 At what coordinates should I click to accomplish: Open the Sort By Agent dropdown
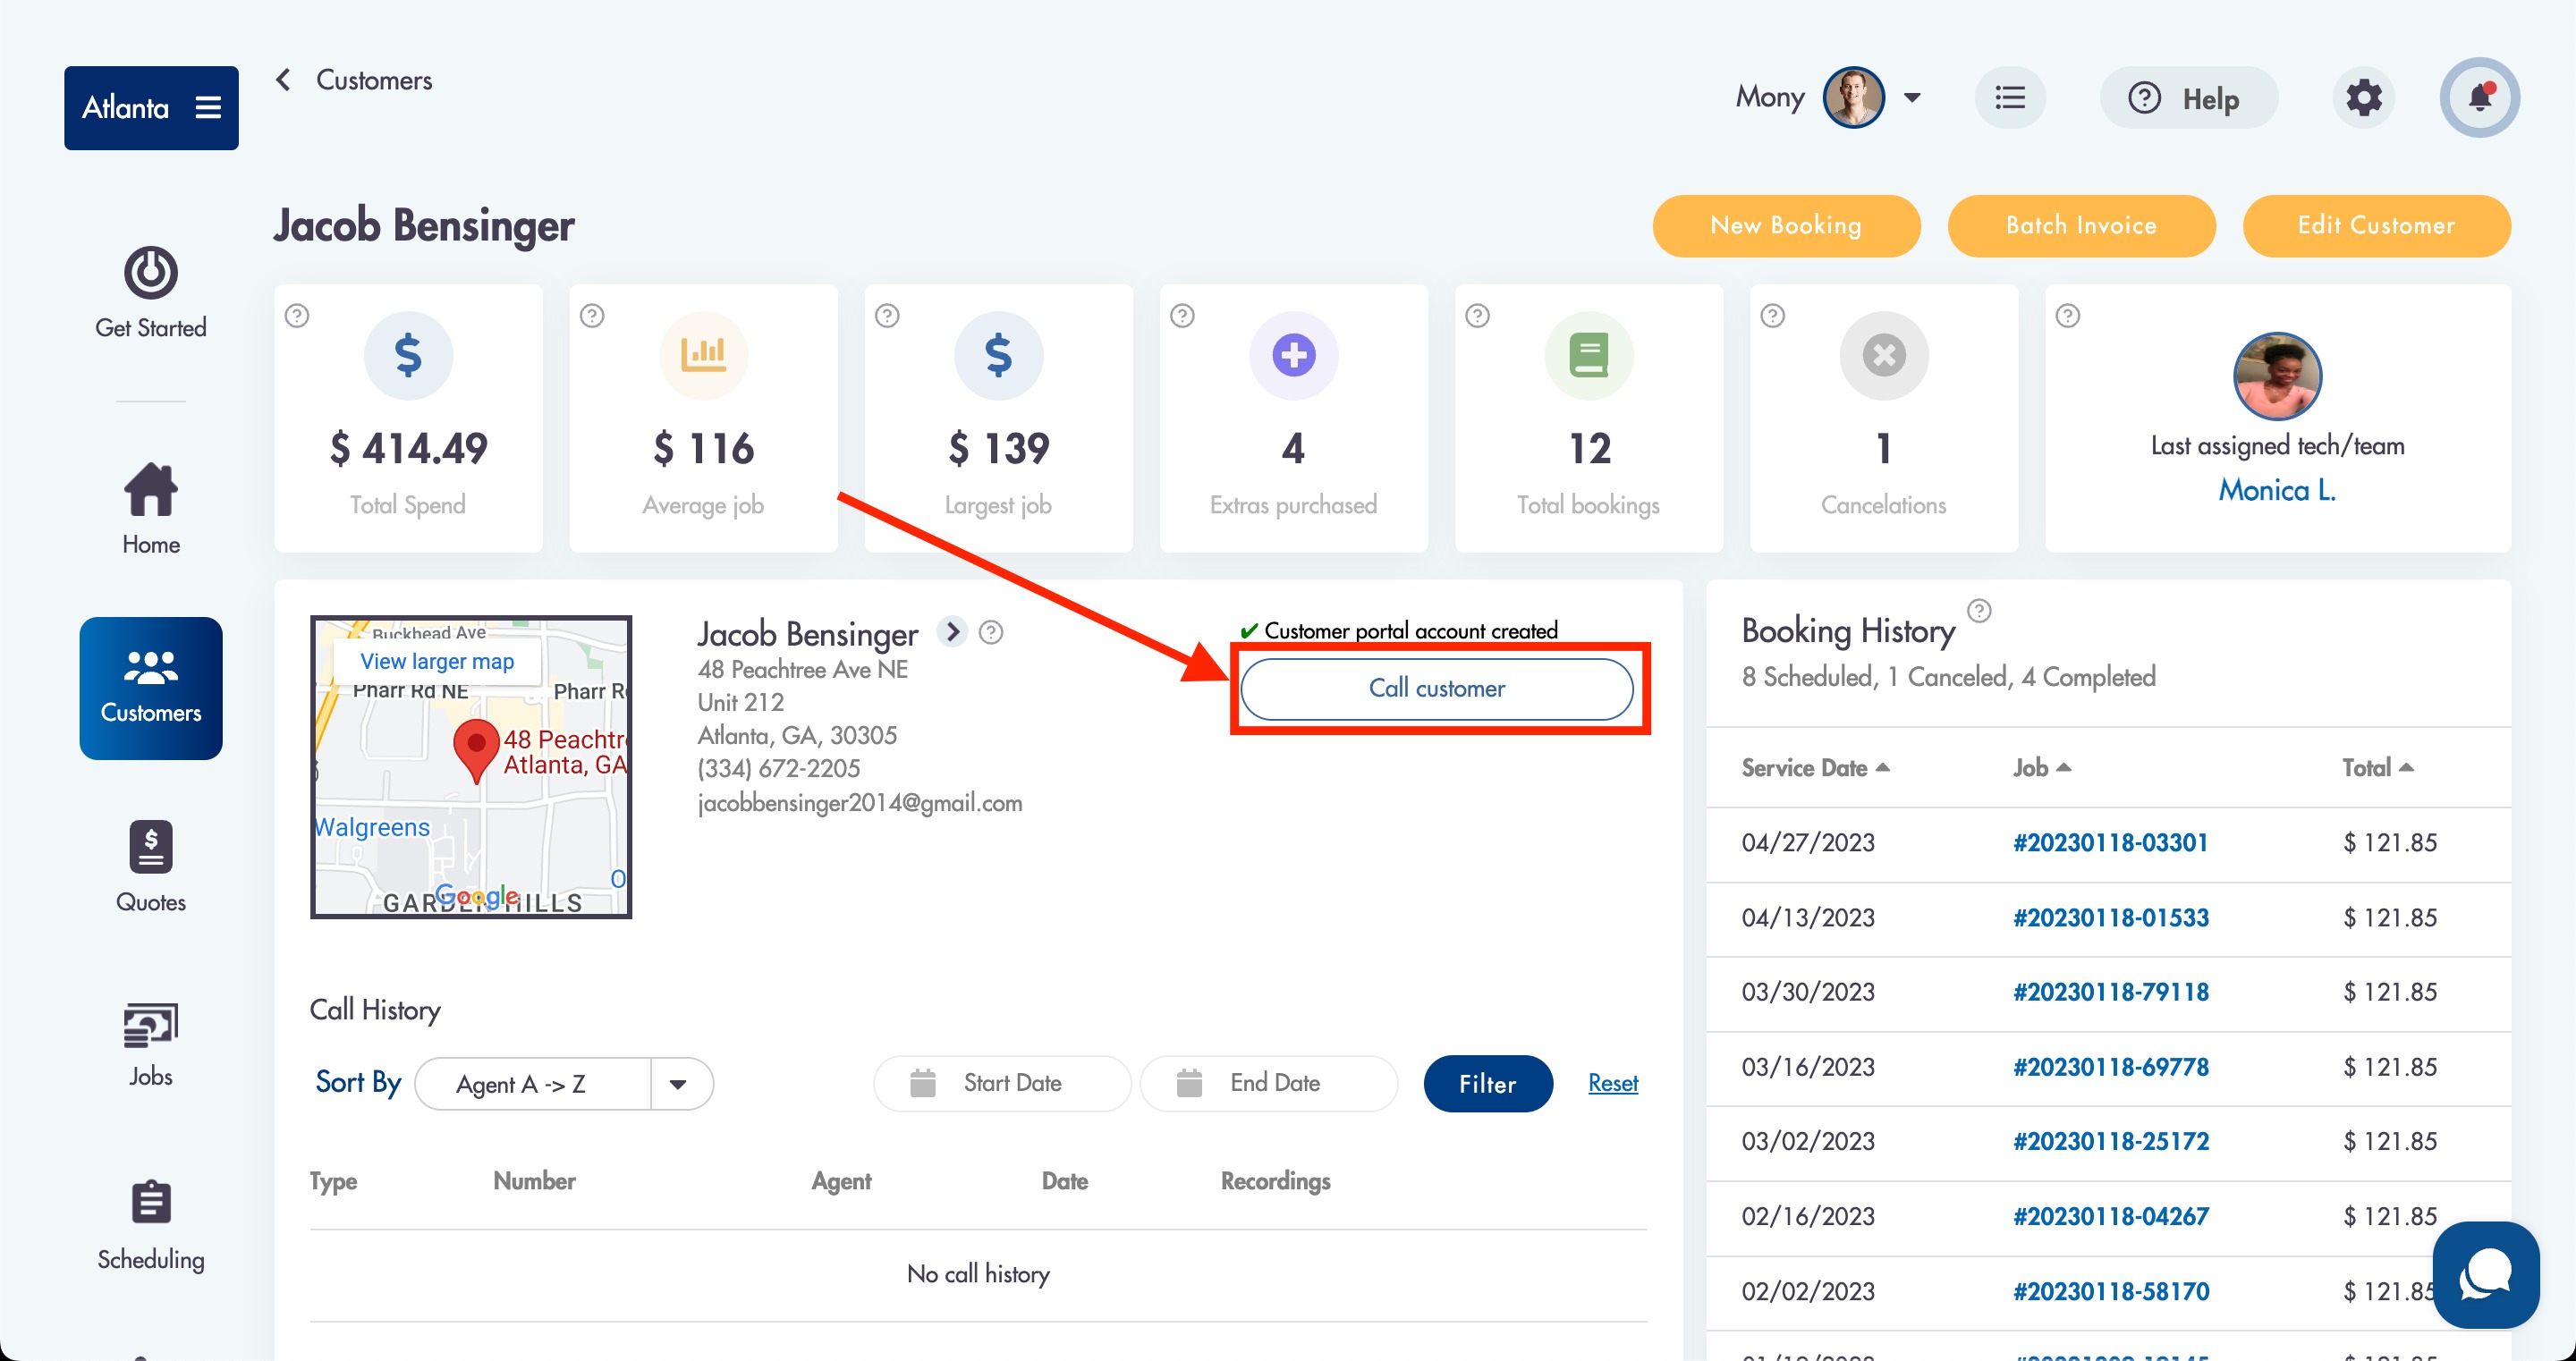click(678, 1084)
